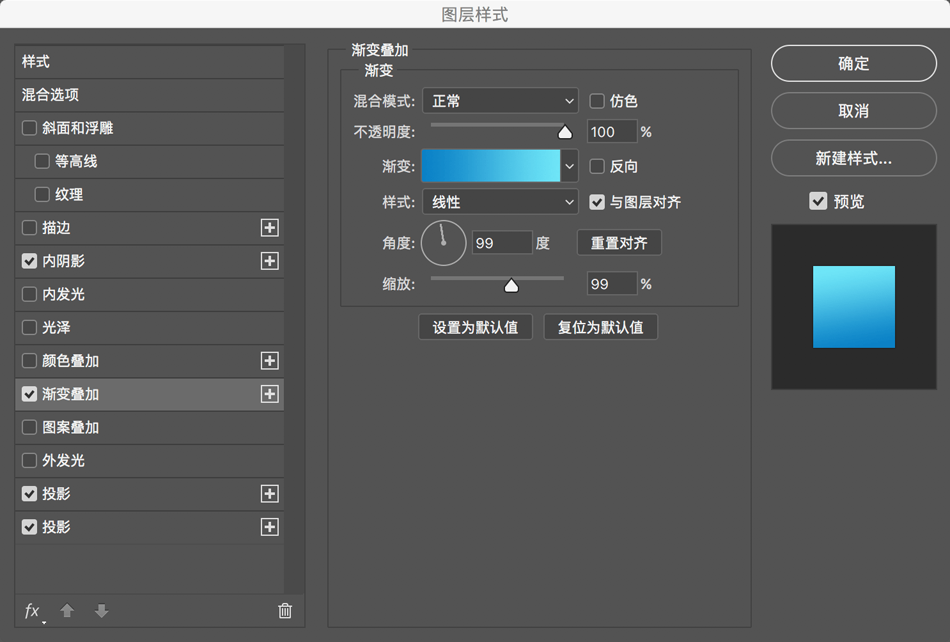Image resolution: width=950 pixels, height=642 pixels.
Task: Enable the 斜面和浮雕 checkbox
Action: pos(29,128)
